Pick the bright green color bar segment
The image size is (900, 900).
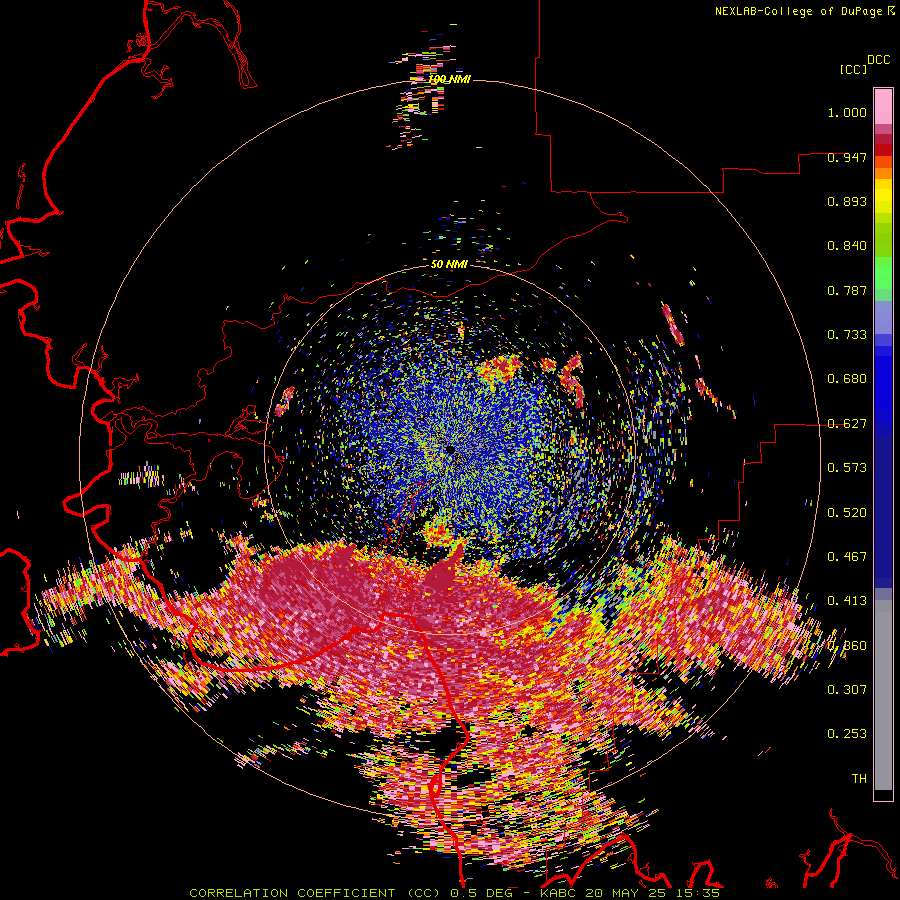tap(883, 272)
